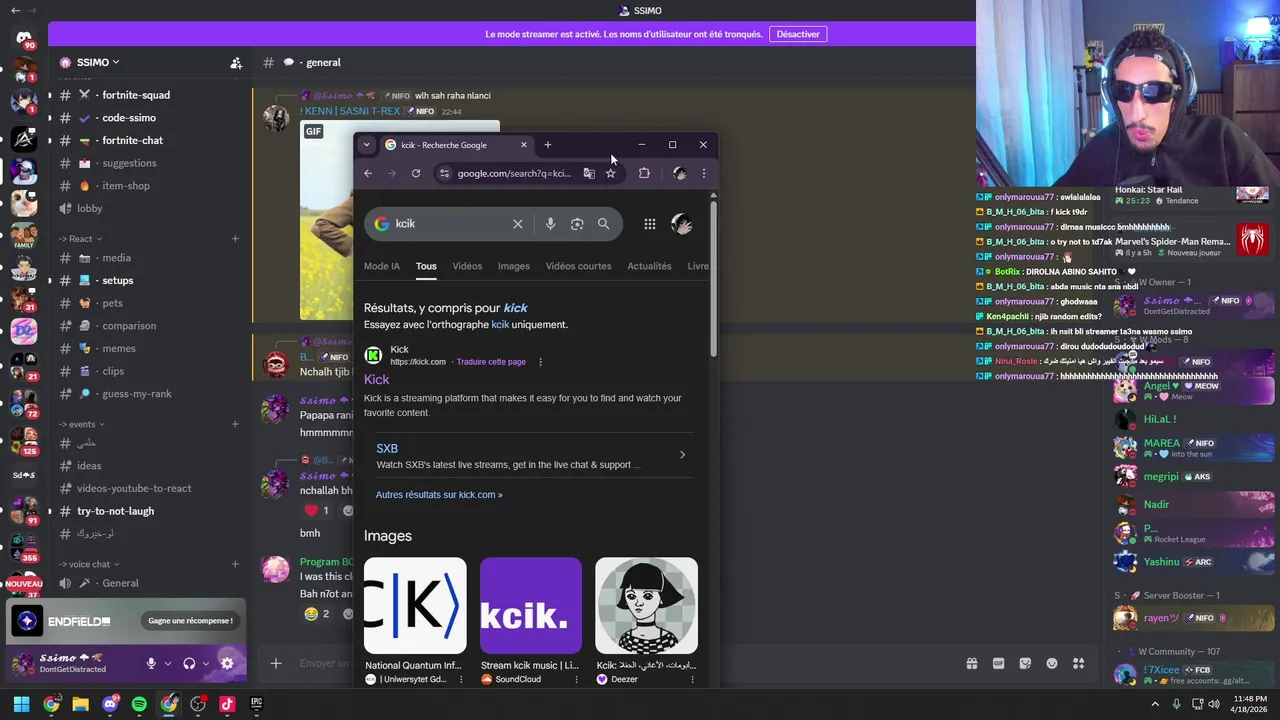Open Discord user settings gear
The width and height of the screenshot is (1280, 720).
click(227, 663)
